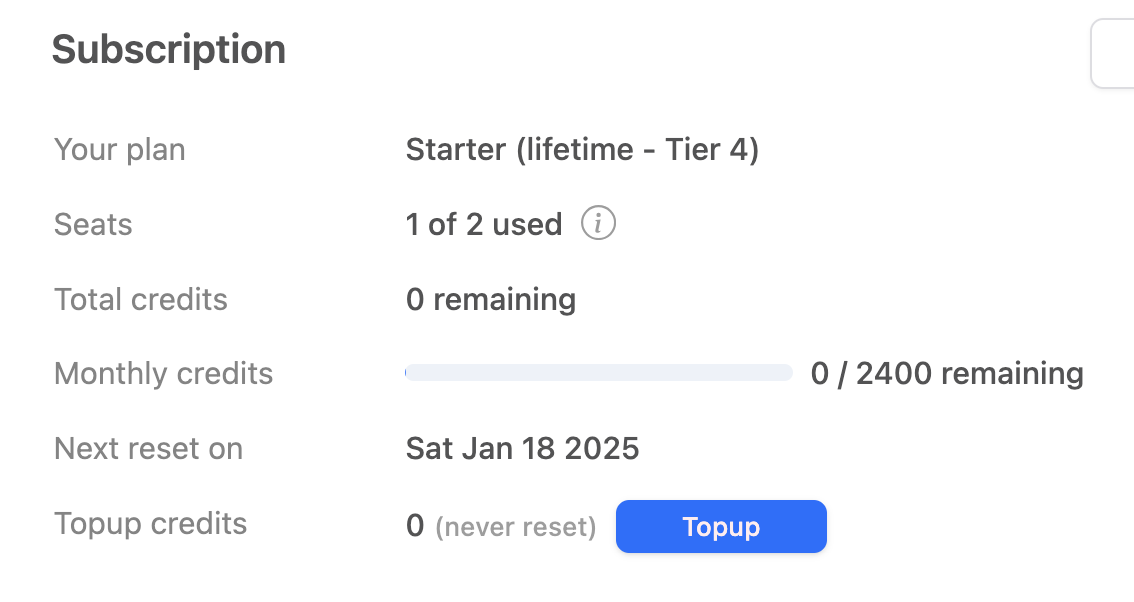
Task: Select the 'Topup credits' label
Action: pyautogui.click(x=150, y=524)
